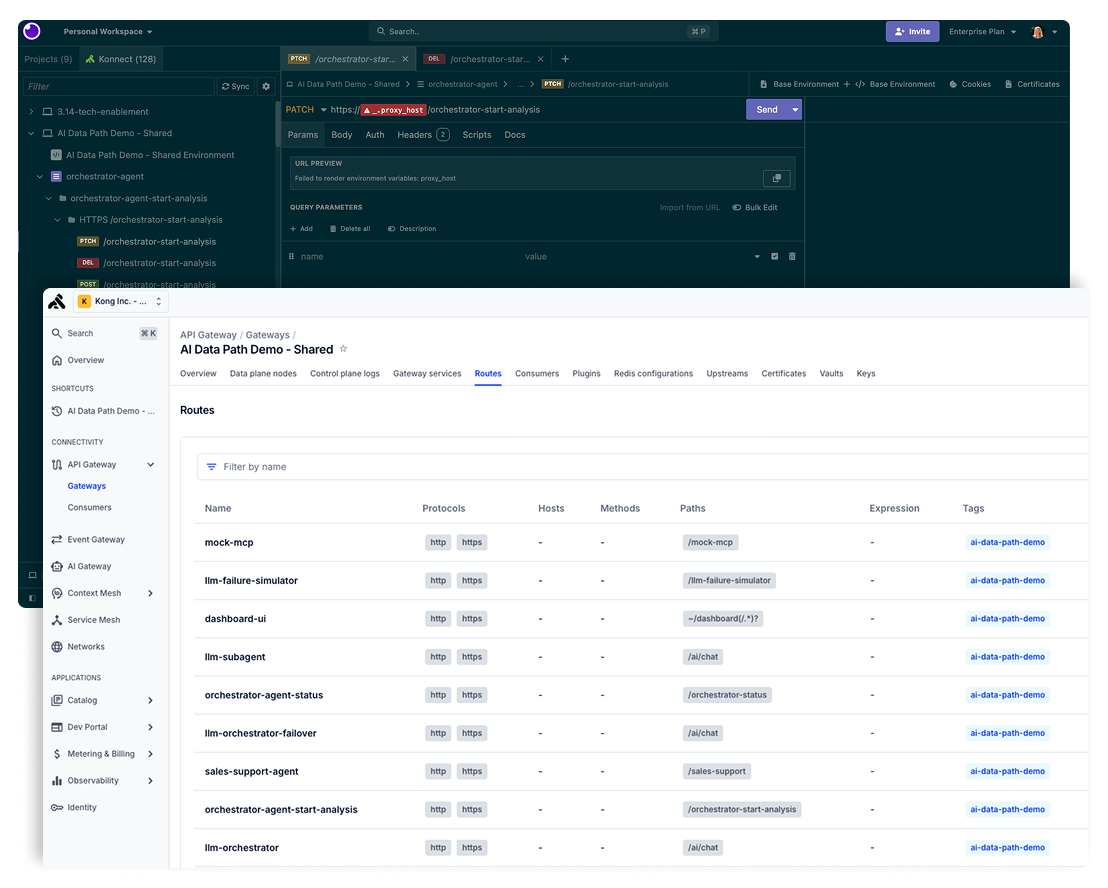Click the Search icon in Konnect sidebar
The image size is (1108, 888).
(57, 333)
